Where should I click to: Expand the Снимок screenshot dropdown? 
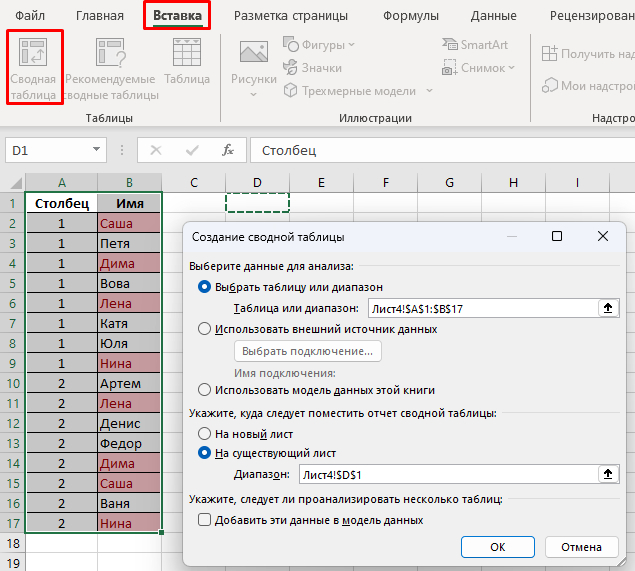pos(511,68)
